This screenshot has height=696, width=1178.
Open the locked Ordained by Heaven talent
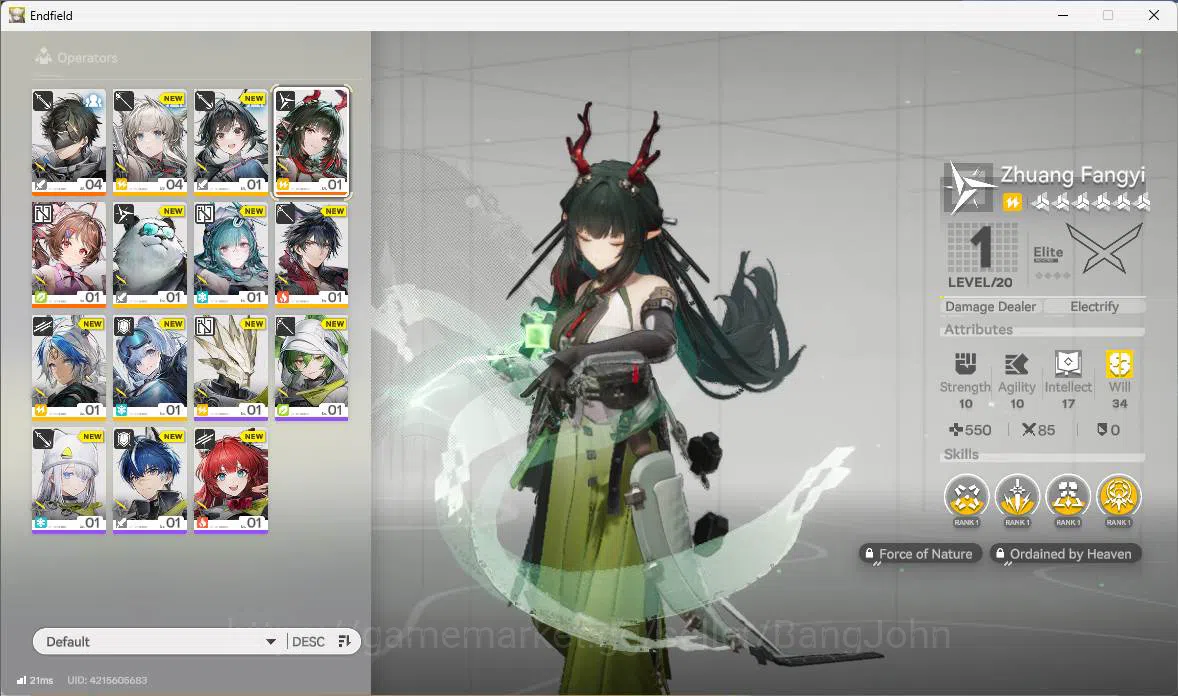pyautogui.click(x=1065, y=554)
